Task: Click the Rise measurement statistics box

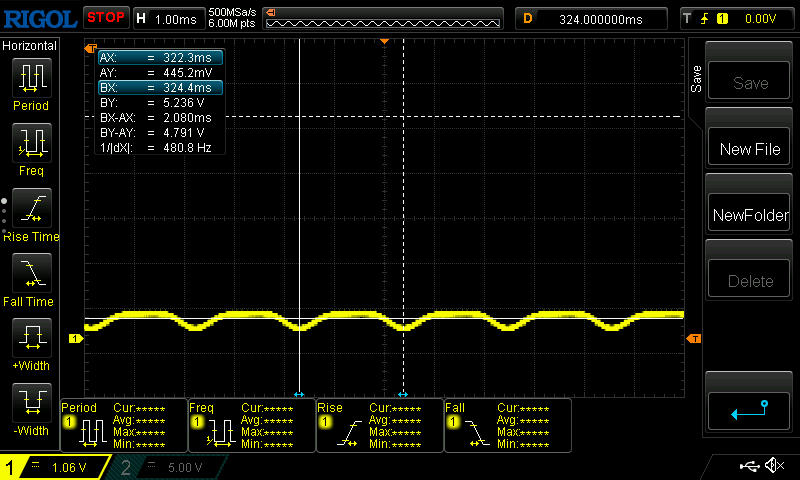Action: [379, 425]
